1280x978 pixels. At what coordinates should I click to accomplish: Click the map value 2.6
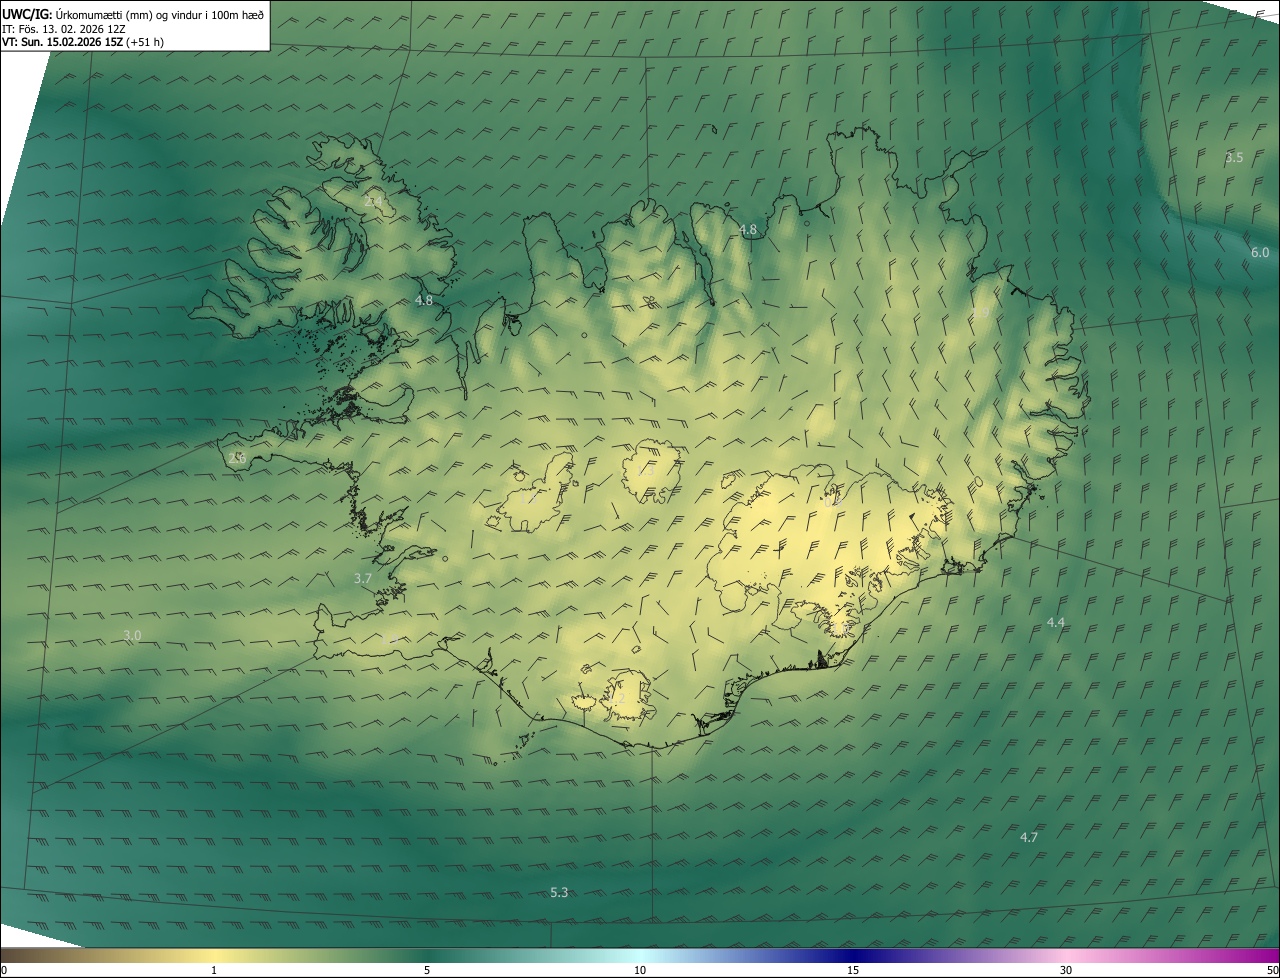(x=237, y=458)
